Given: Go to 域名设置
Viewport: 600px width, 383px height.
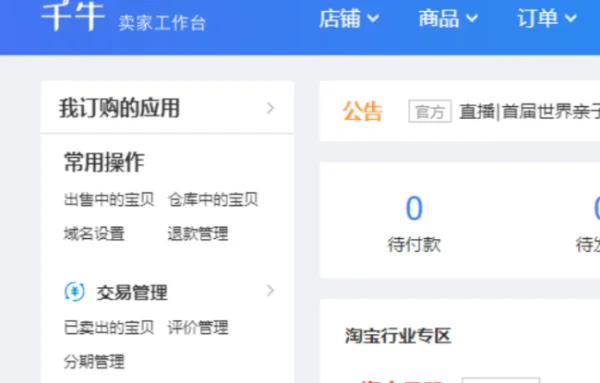Looking at the screenshot, I should (x=94, y=233).
